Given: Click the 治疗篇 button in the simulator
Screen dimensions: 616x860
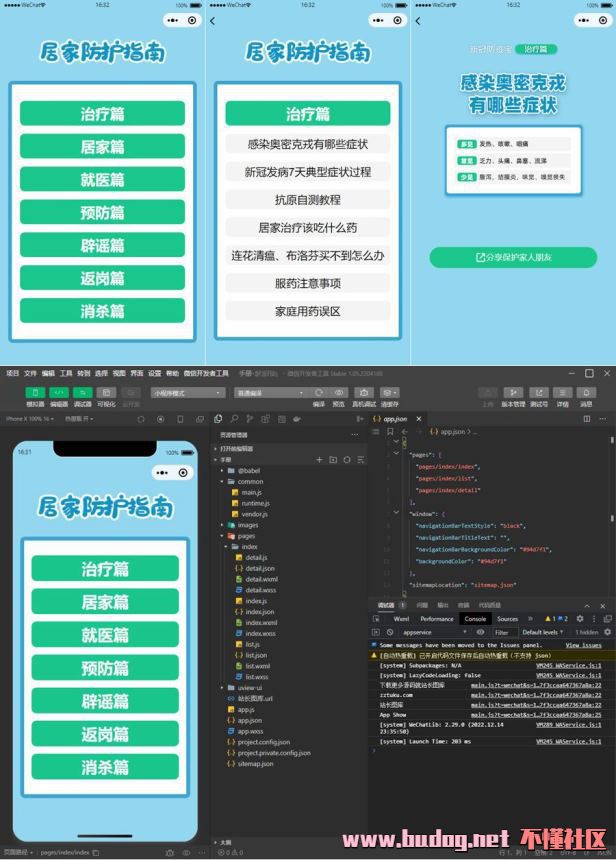Looking at the screenshot, I should click(x=105, y=569).
